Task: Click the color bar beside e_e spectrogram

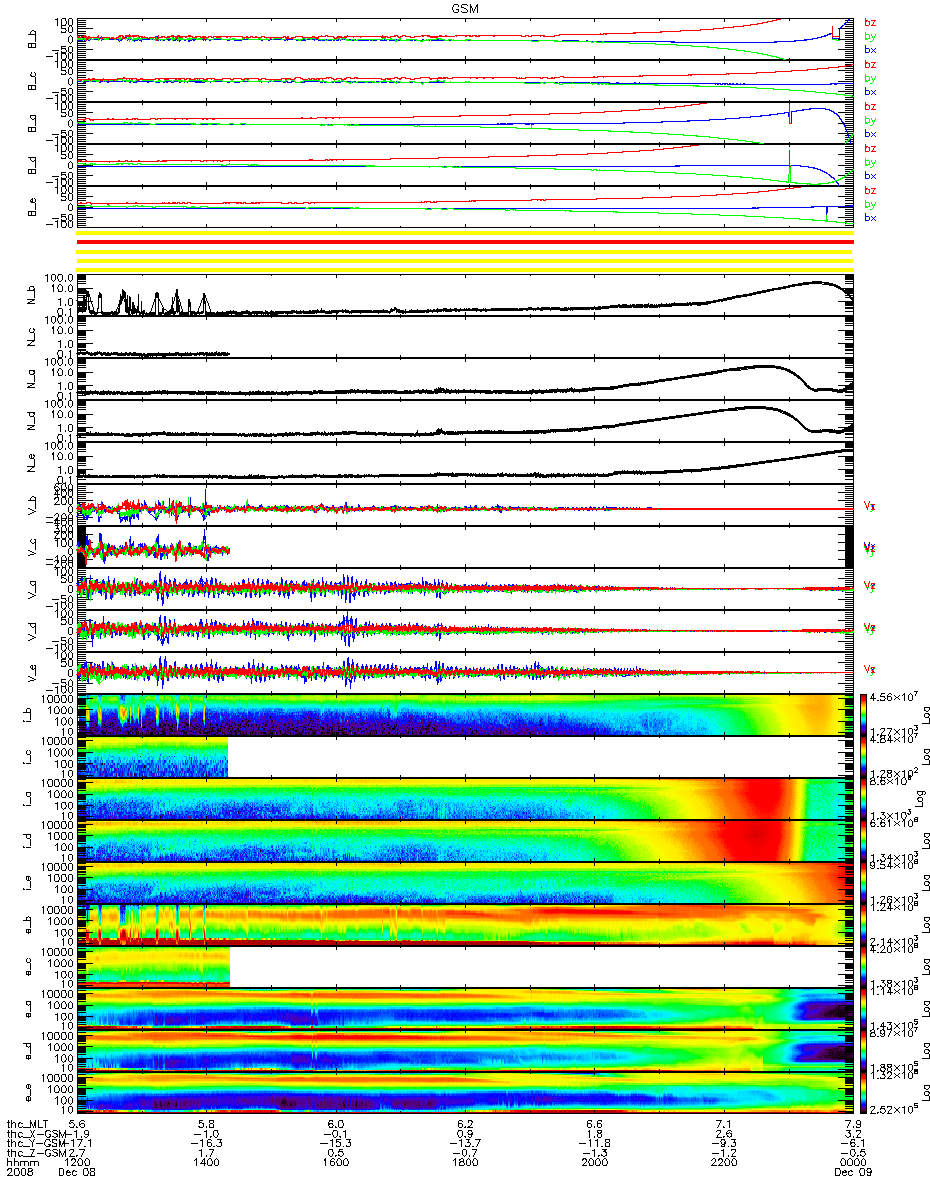Action: coord(864,1092)
